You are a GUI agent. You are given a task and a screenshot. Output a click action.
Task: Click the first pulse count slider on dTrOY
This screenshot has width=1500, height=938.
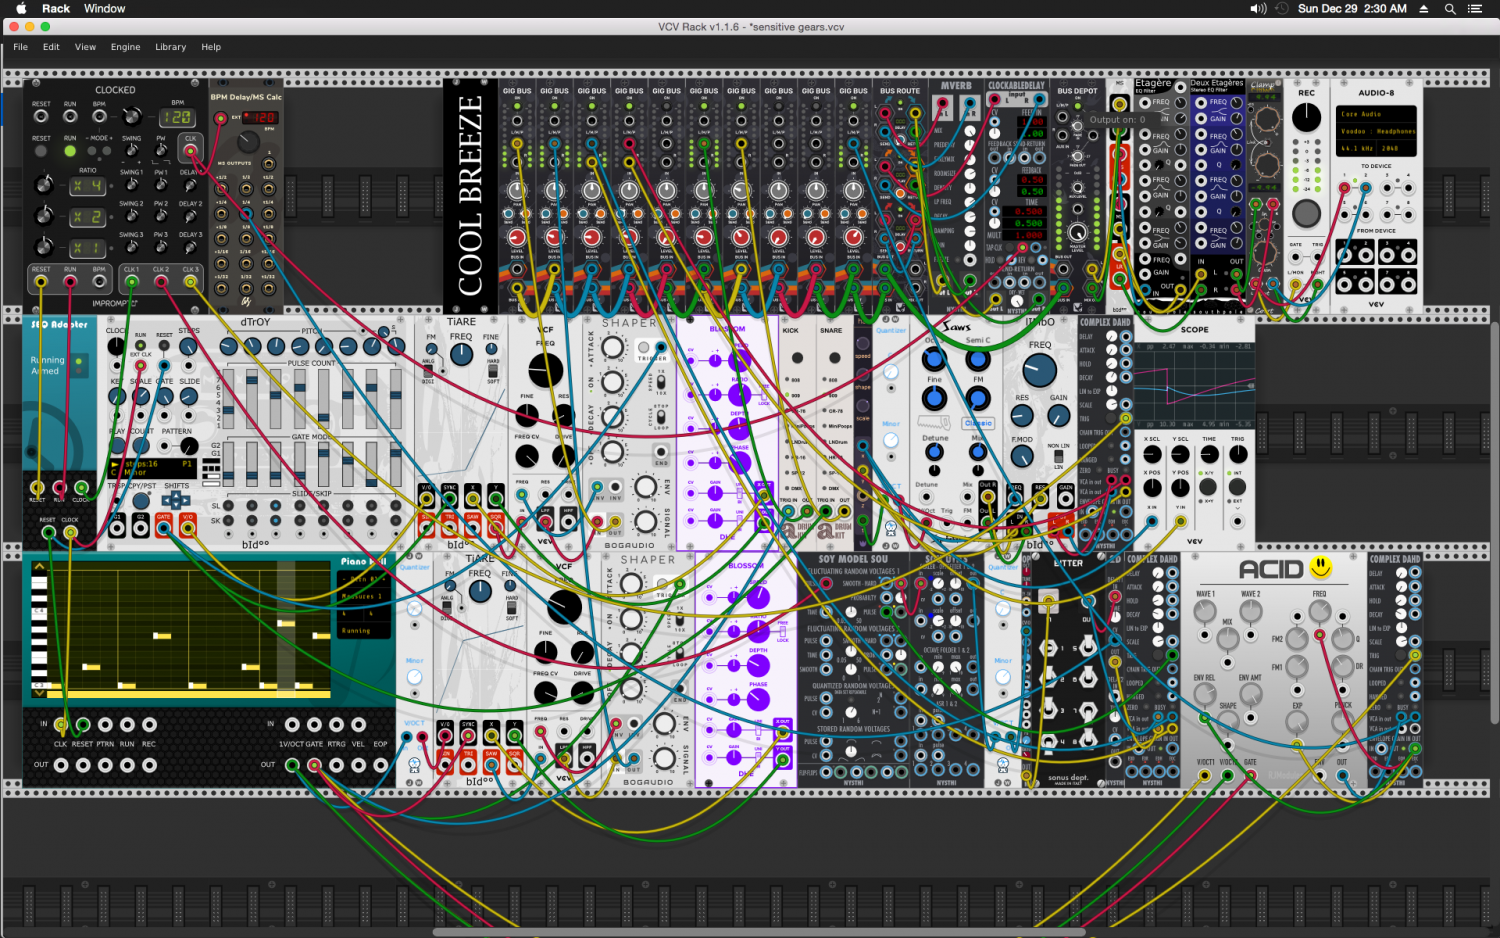tap(228, 400)
